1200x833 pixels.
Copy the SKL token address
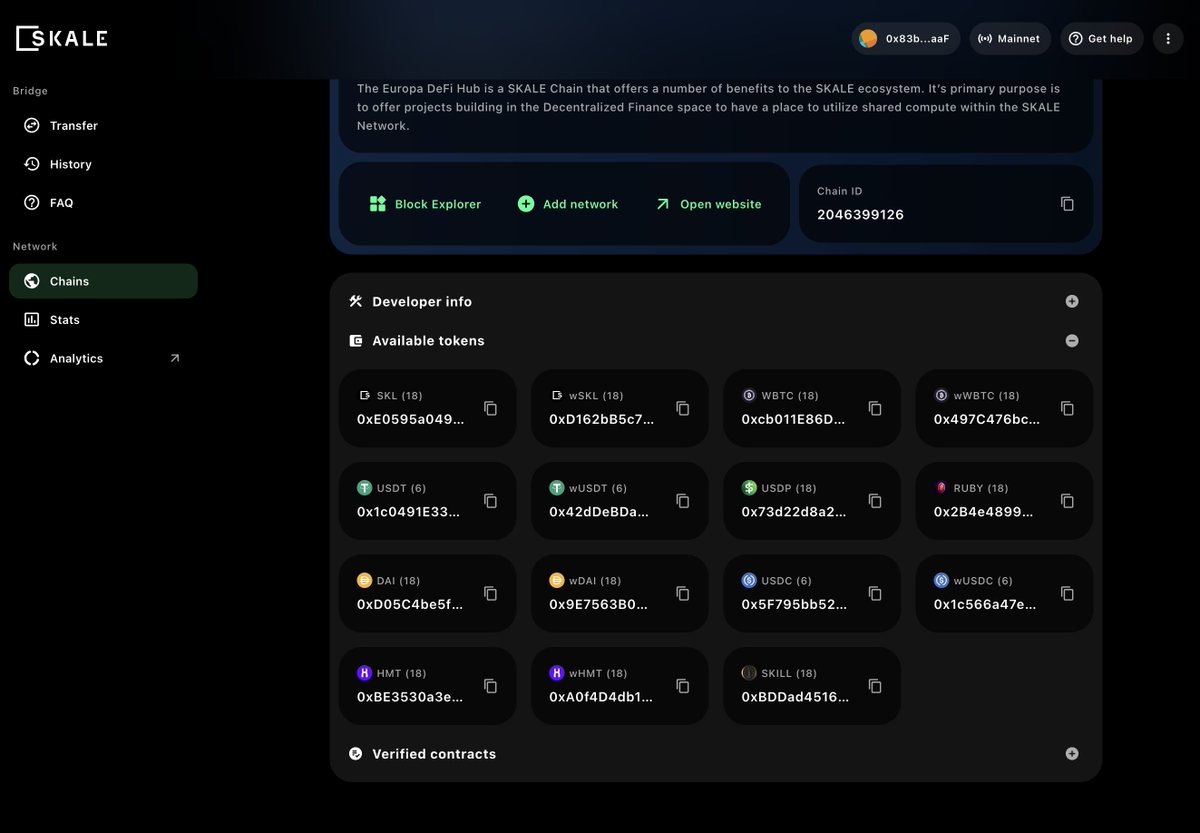[490, 408]
